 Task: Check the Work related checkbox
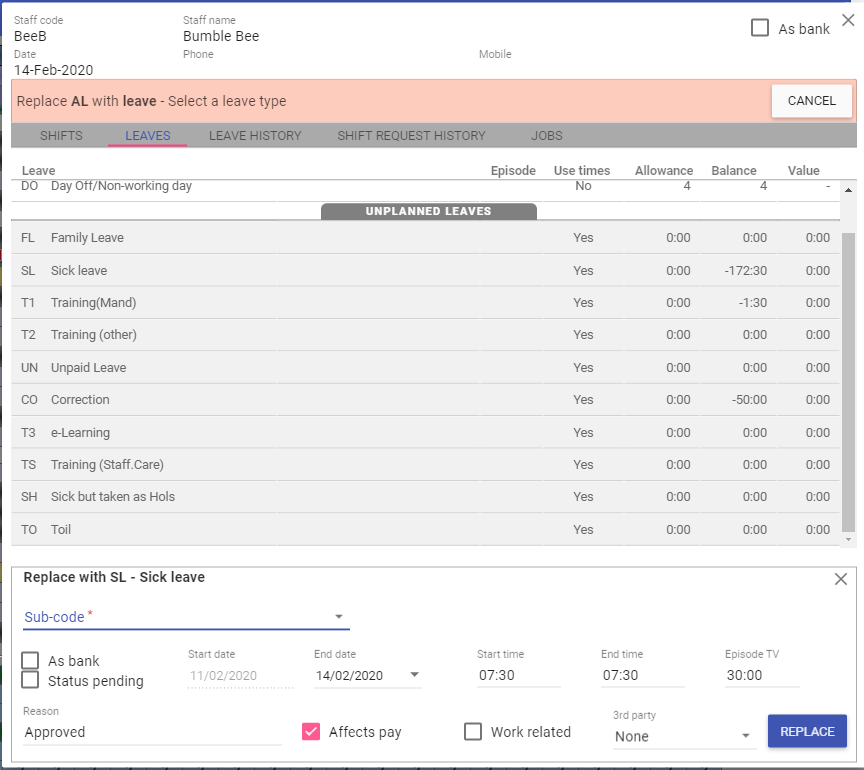pyautogui.click(x=473, y=732)
